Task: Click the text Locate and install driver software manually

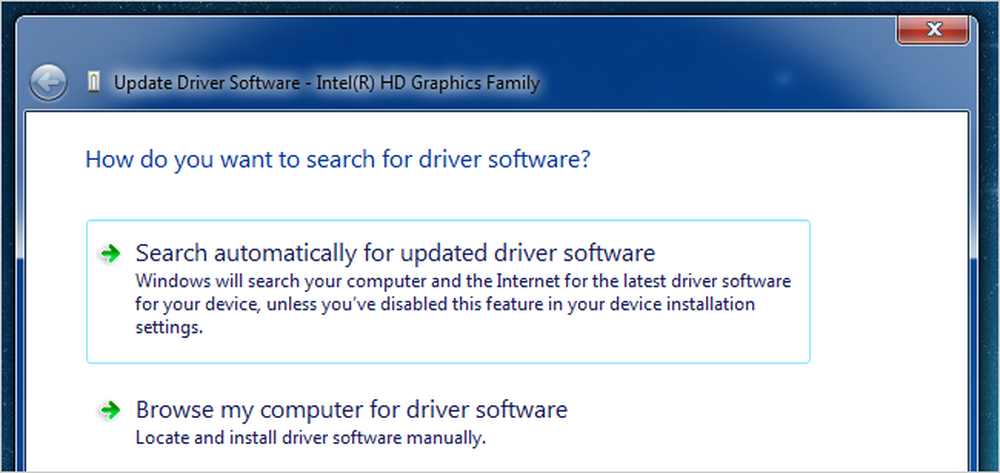Action: click(x=311, y=439)
